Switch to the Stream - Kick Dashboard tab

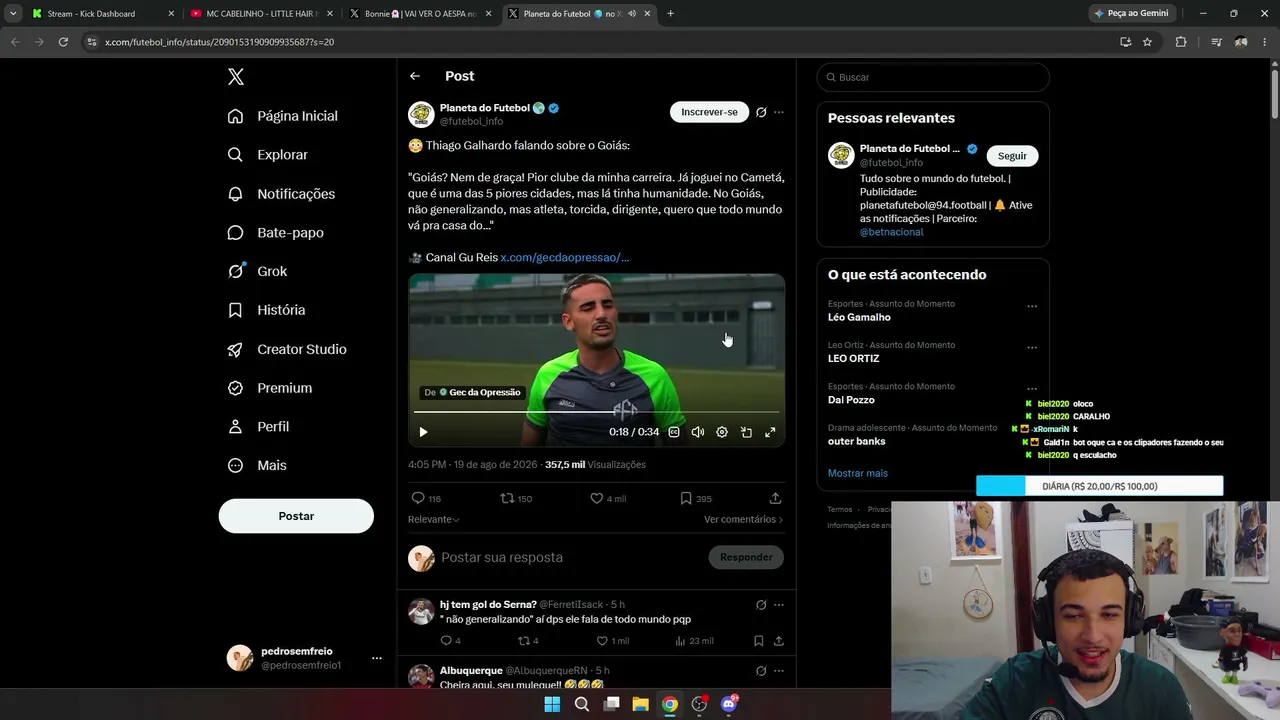pos(103,14)
